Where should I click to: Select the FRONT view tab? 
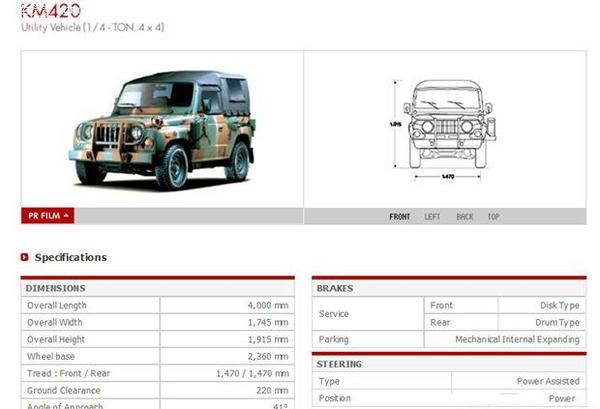pos(400,216)
